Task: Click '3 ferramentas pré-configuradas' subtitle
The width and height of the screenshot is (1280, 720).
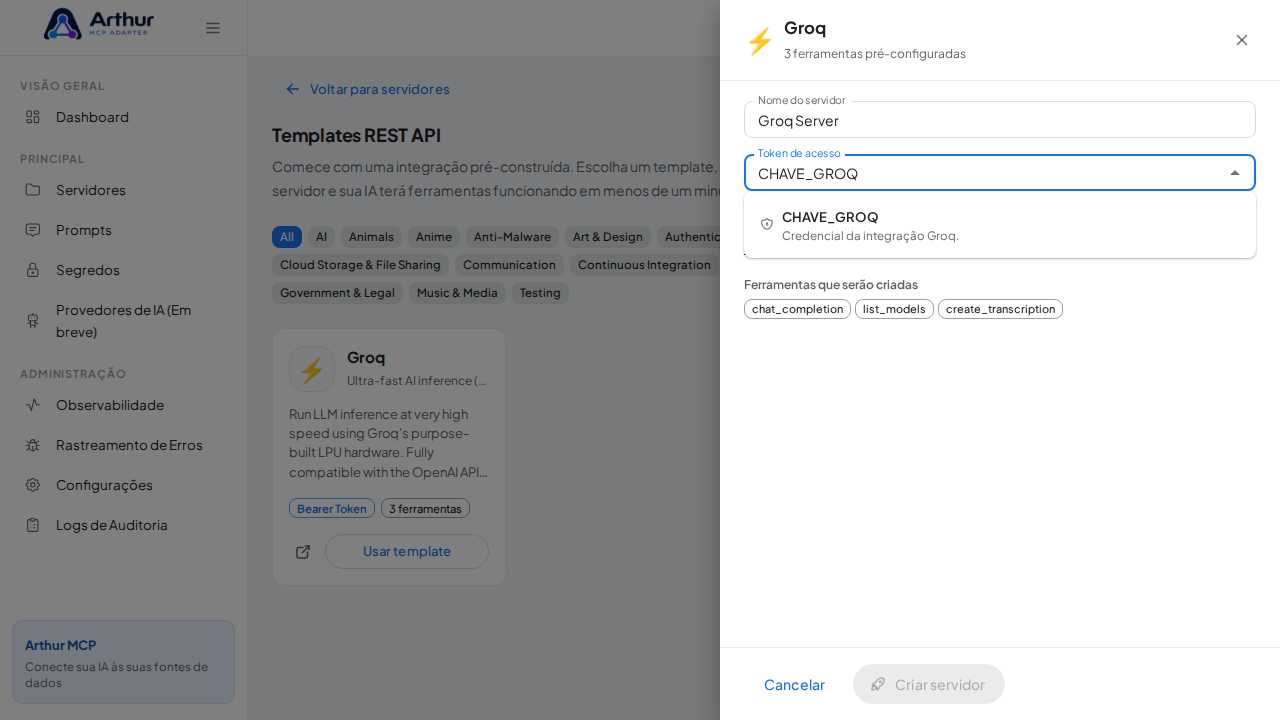Action: 875,54
